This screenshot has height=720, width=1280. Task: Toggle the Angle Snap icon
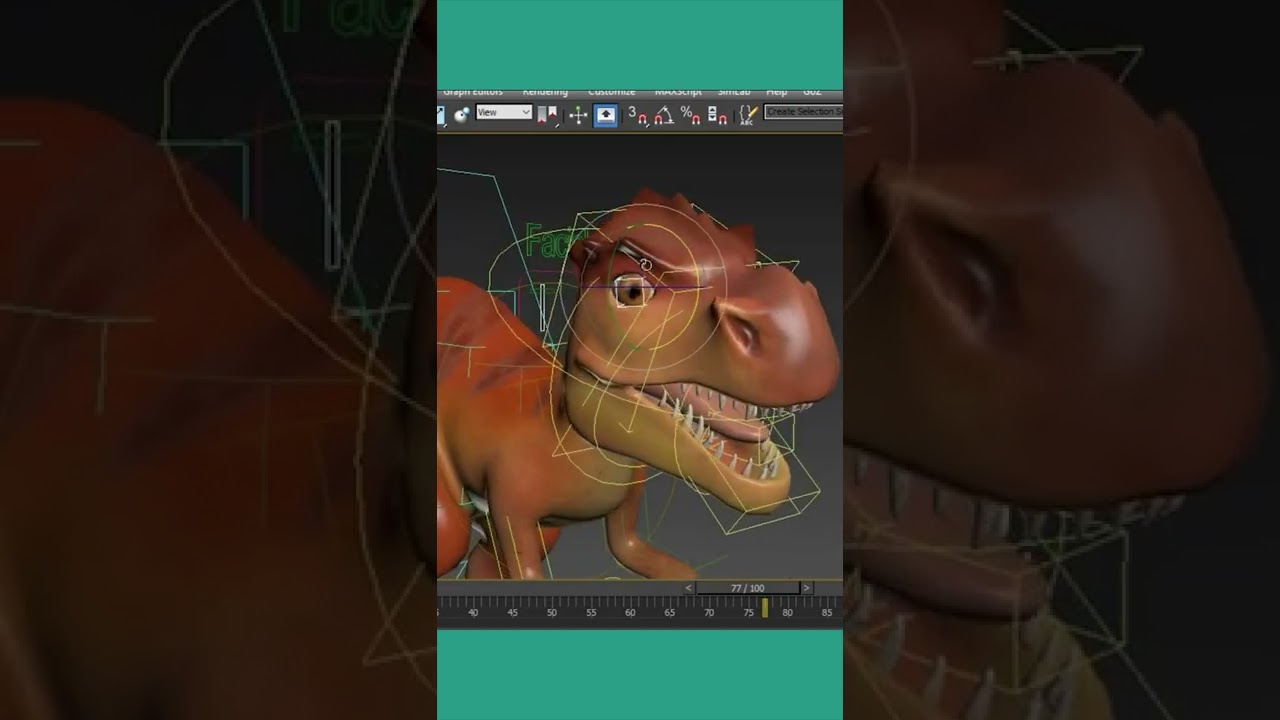664,115
